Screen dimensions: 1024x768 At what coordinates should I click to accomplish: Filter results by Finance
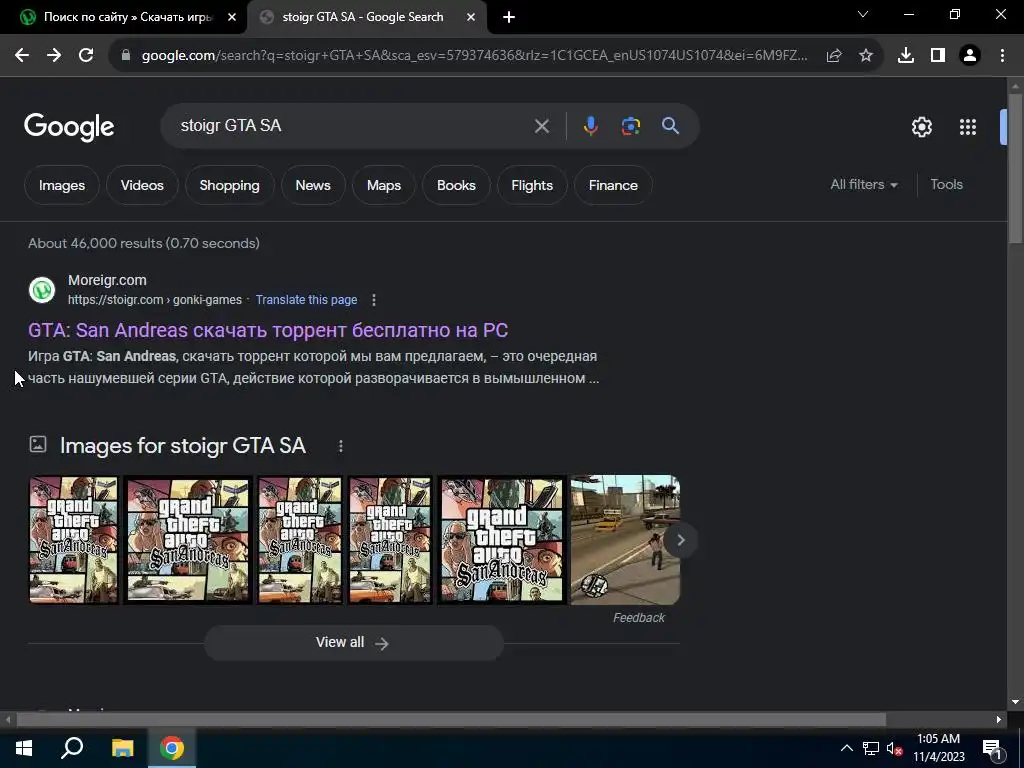click(x=613, y=185)
